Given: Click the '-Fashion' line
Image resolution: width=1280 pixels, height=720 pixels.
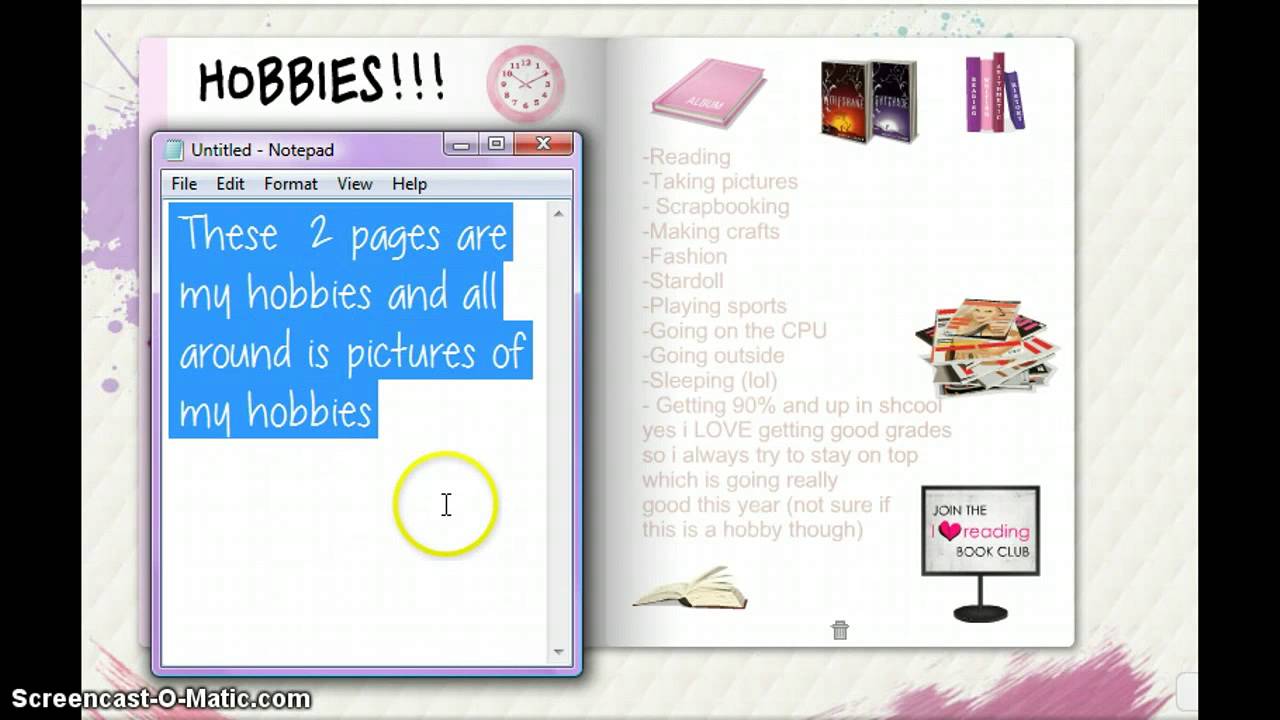Looking at the screenshot, I should (685, 256).
